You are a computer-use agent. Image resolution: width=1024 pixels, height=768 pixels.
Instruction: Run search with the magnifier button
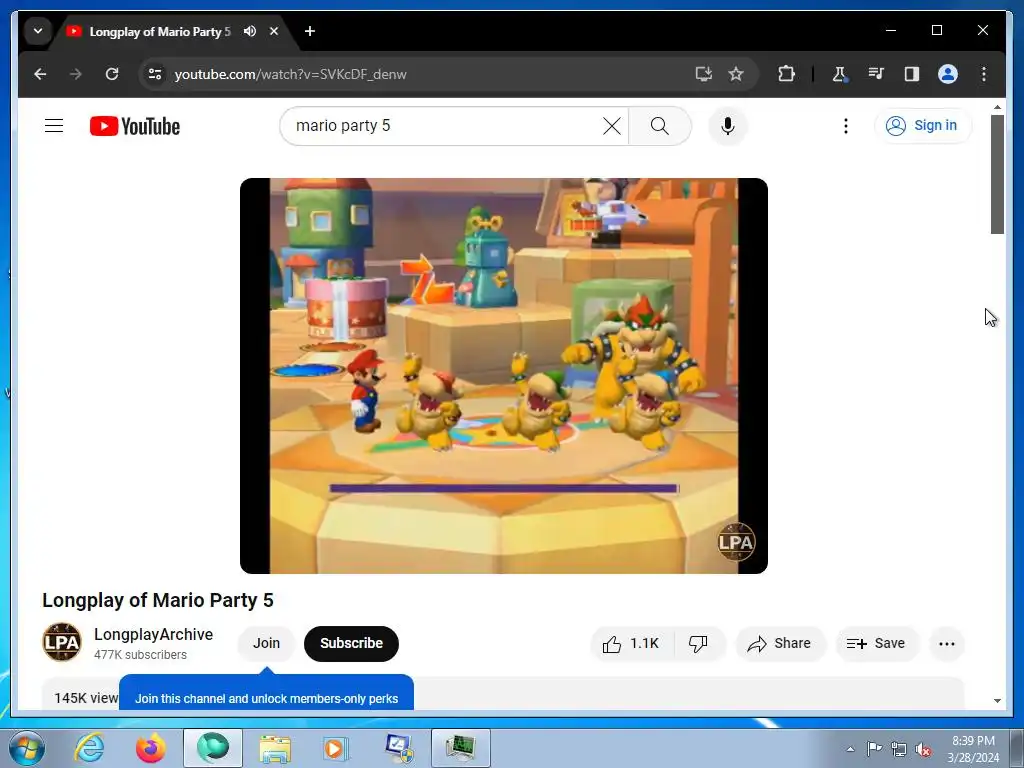660,125
